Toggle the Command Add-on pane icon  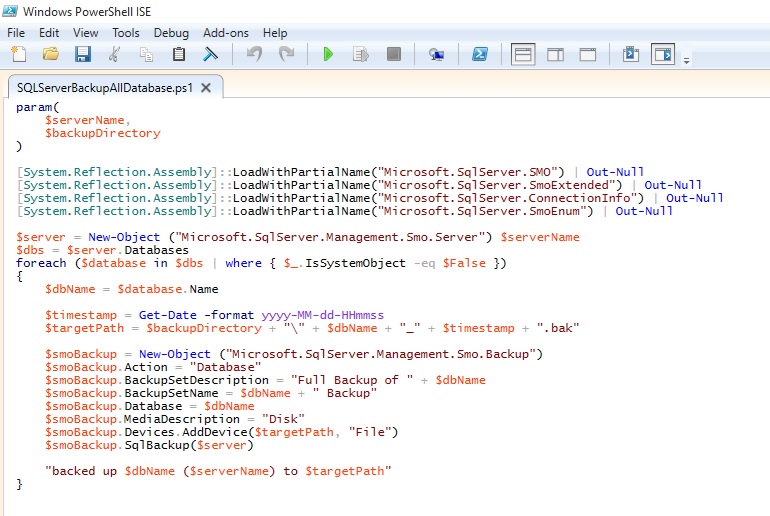pos(663,54)
